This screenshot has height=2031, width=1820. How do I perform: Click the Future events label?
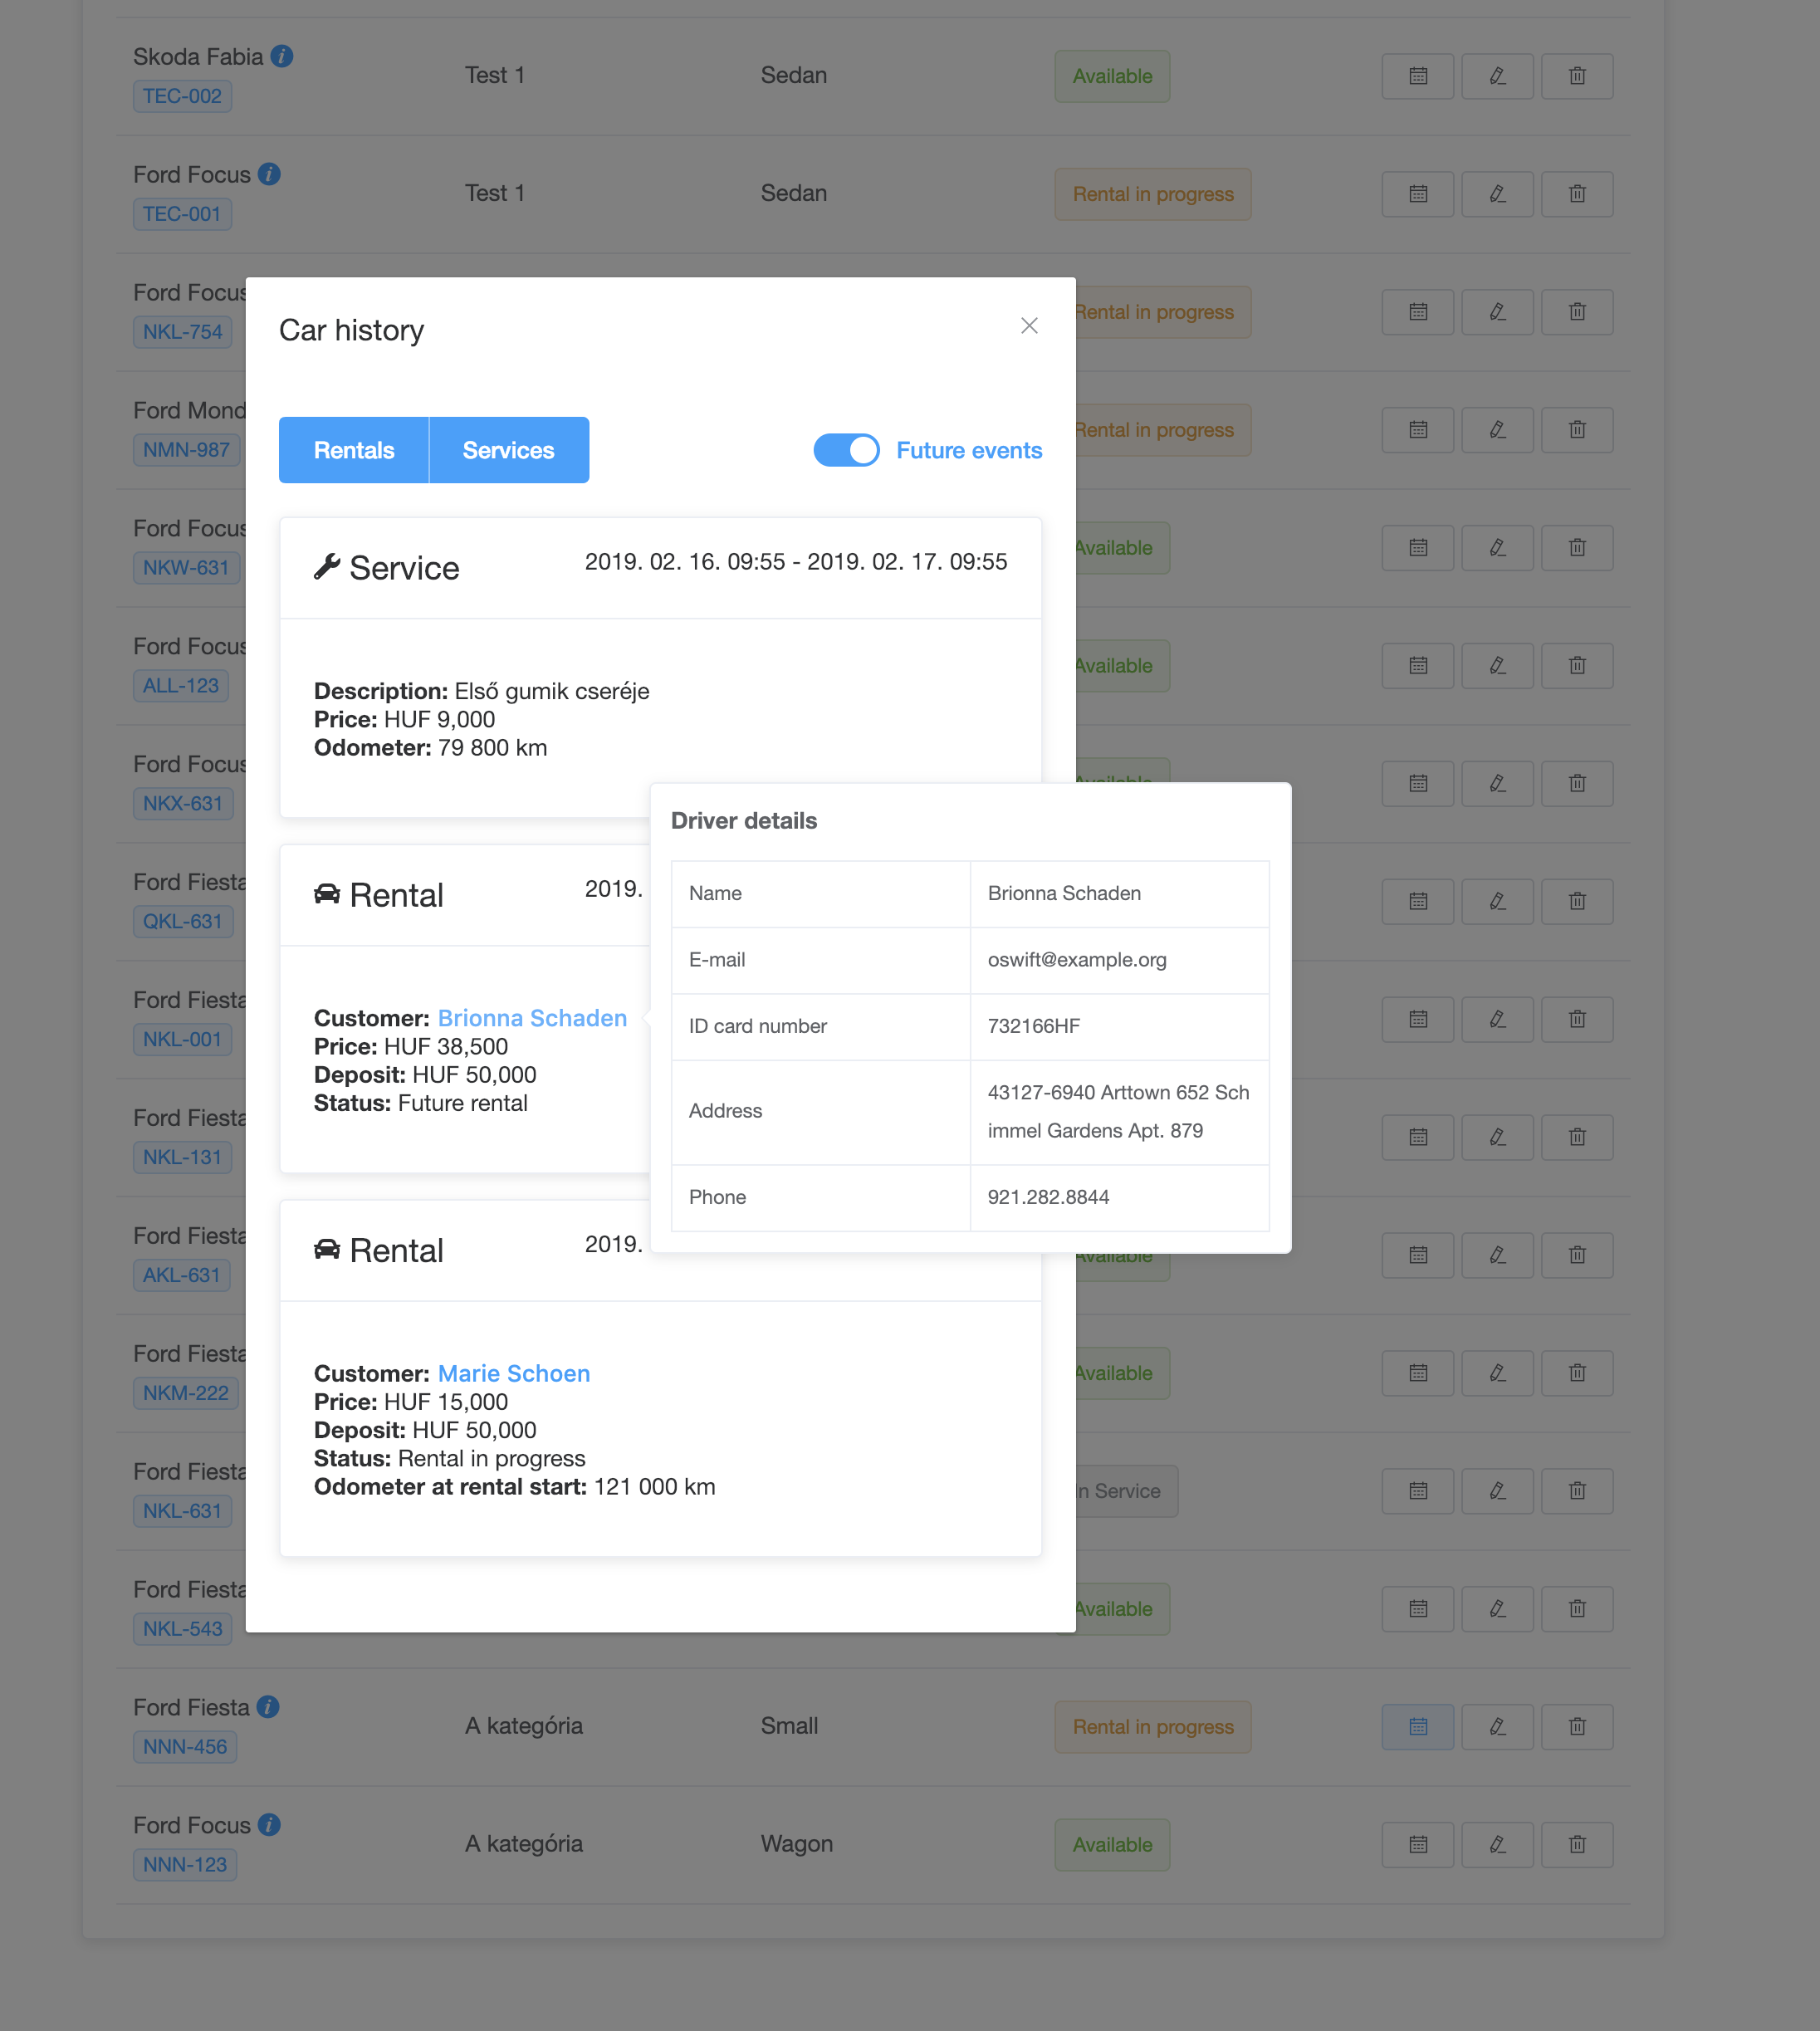[969, 450]
